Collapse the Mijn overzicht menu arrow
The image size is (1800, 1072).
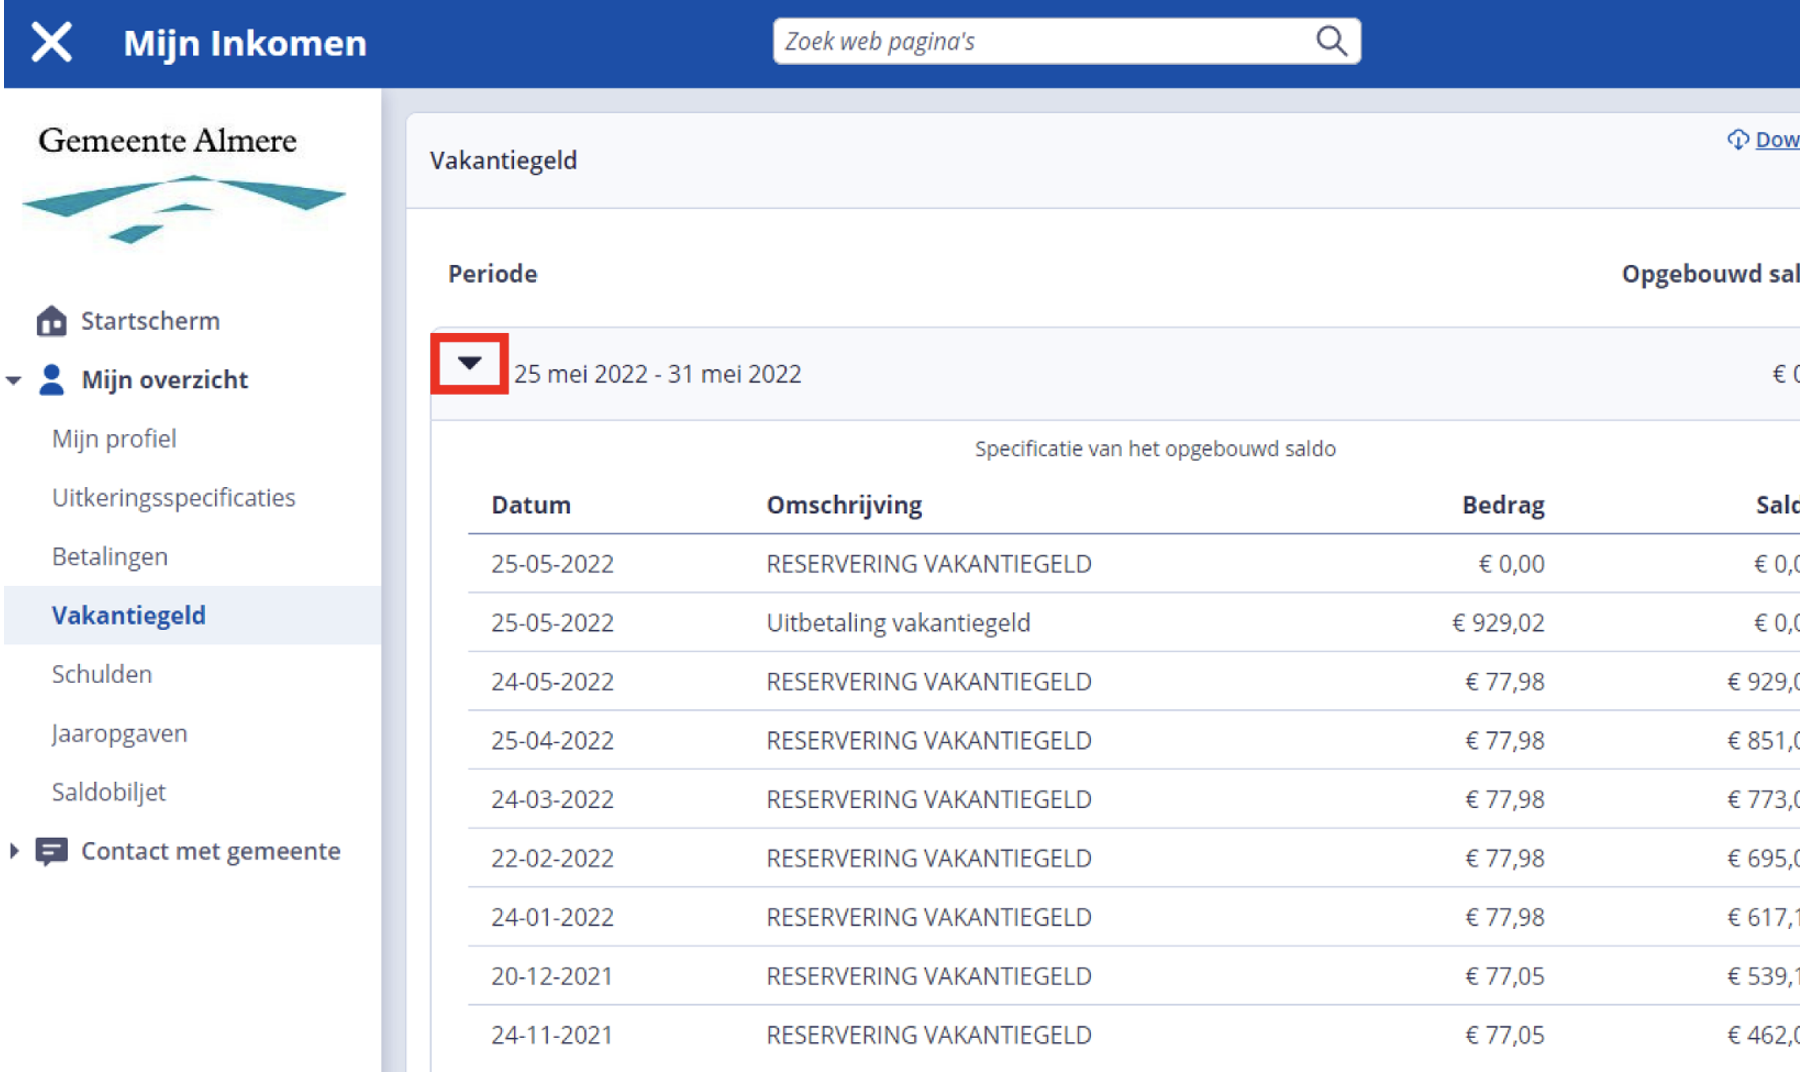point(14,380)
